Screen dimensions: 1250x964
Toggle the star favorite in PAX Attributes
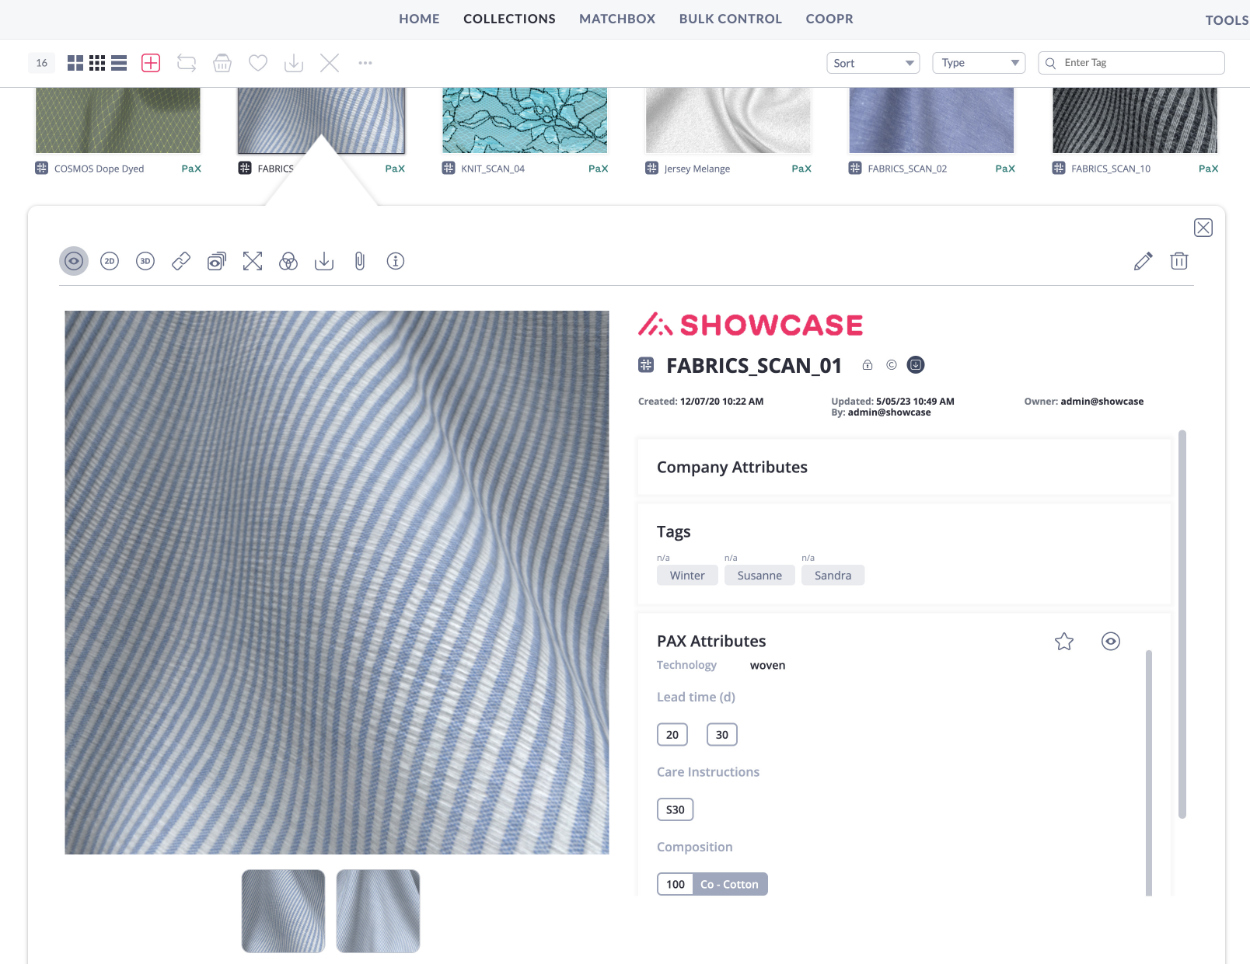coord(1064,641)
